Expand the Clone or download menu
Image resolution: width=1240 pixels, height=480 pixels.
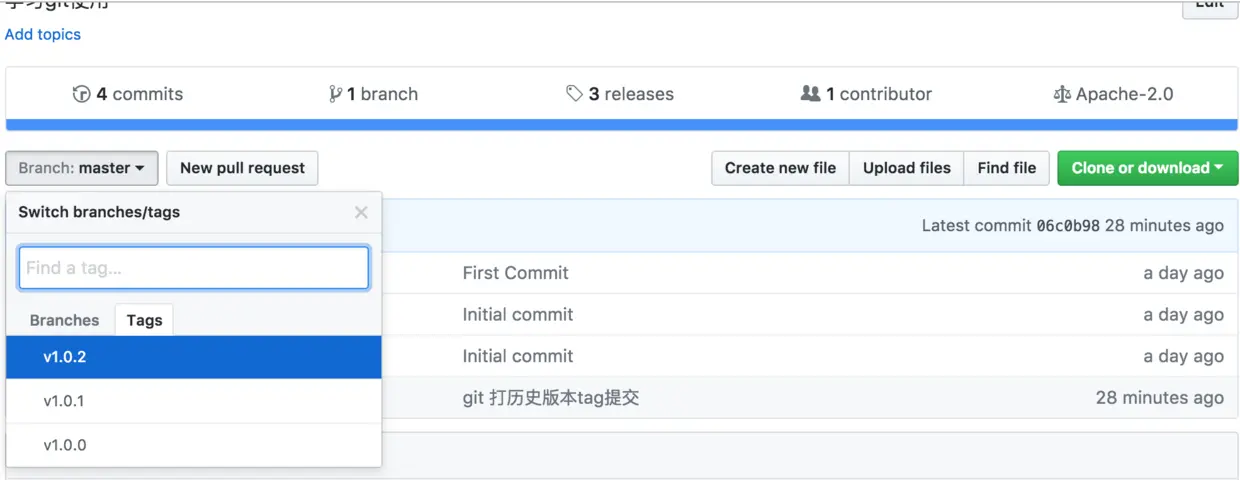pos(1147,168)
